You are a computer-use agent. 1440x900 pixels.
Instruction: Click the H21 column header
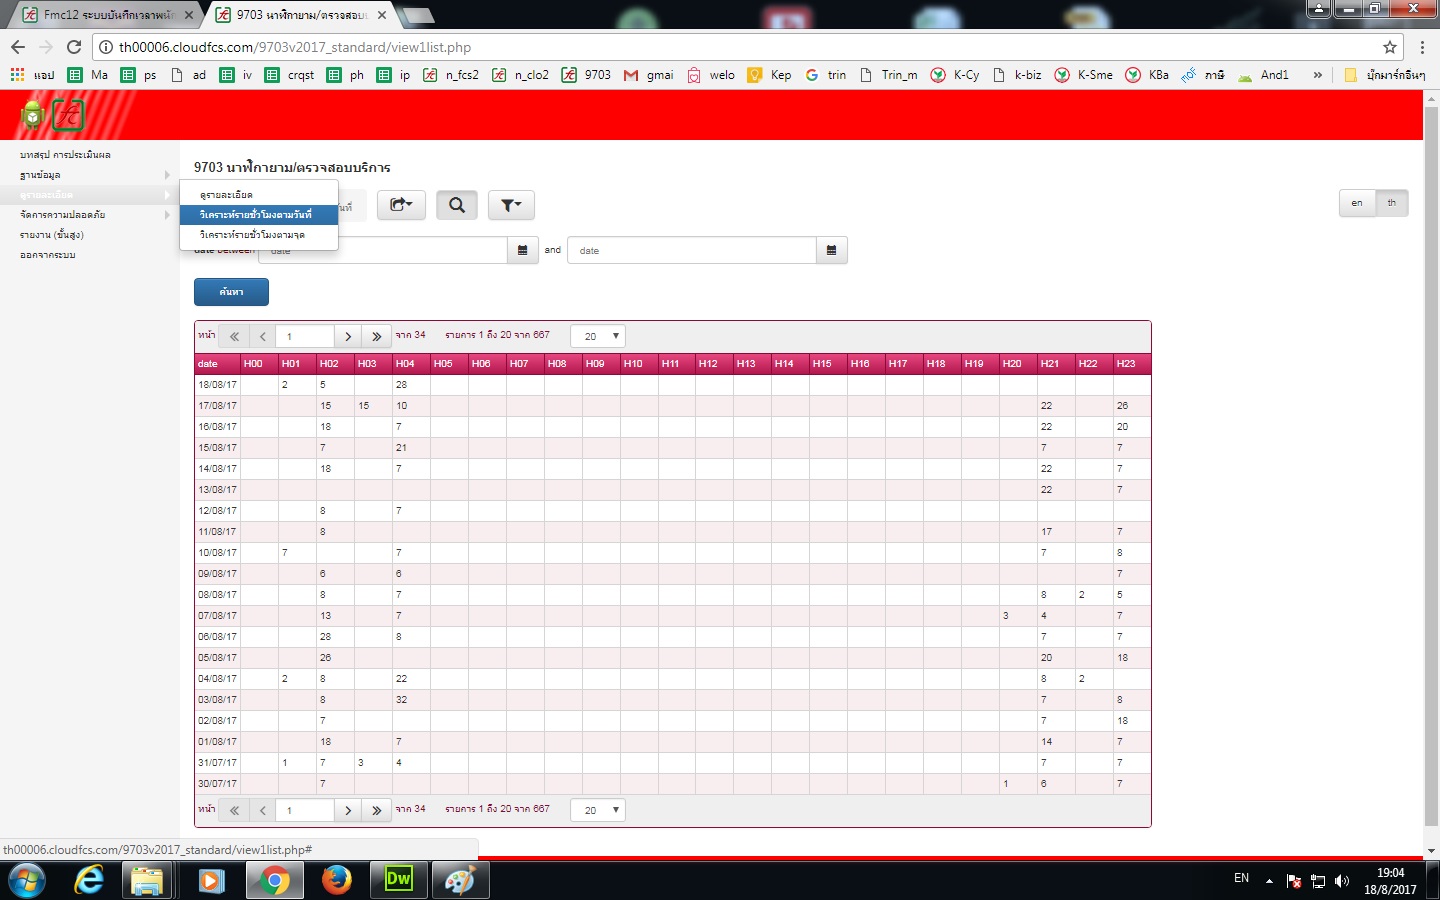pos(1056,364)
